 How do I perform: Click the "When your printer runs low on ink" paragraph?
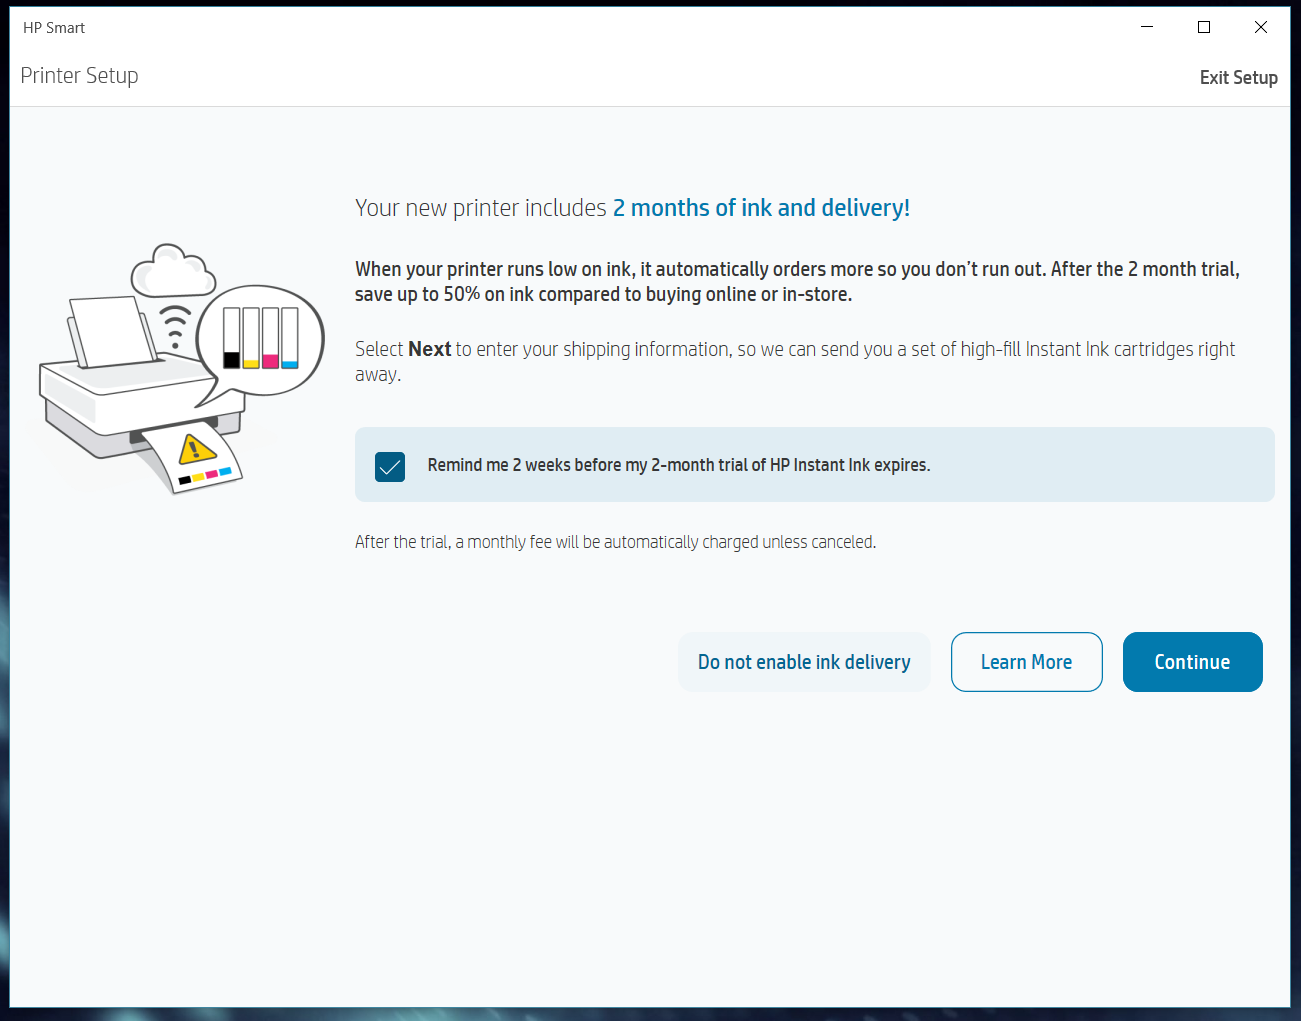click(x=797, y=282)
